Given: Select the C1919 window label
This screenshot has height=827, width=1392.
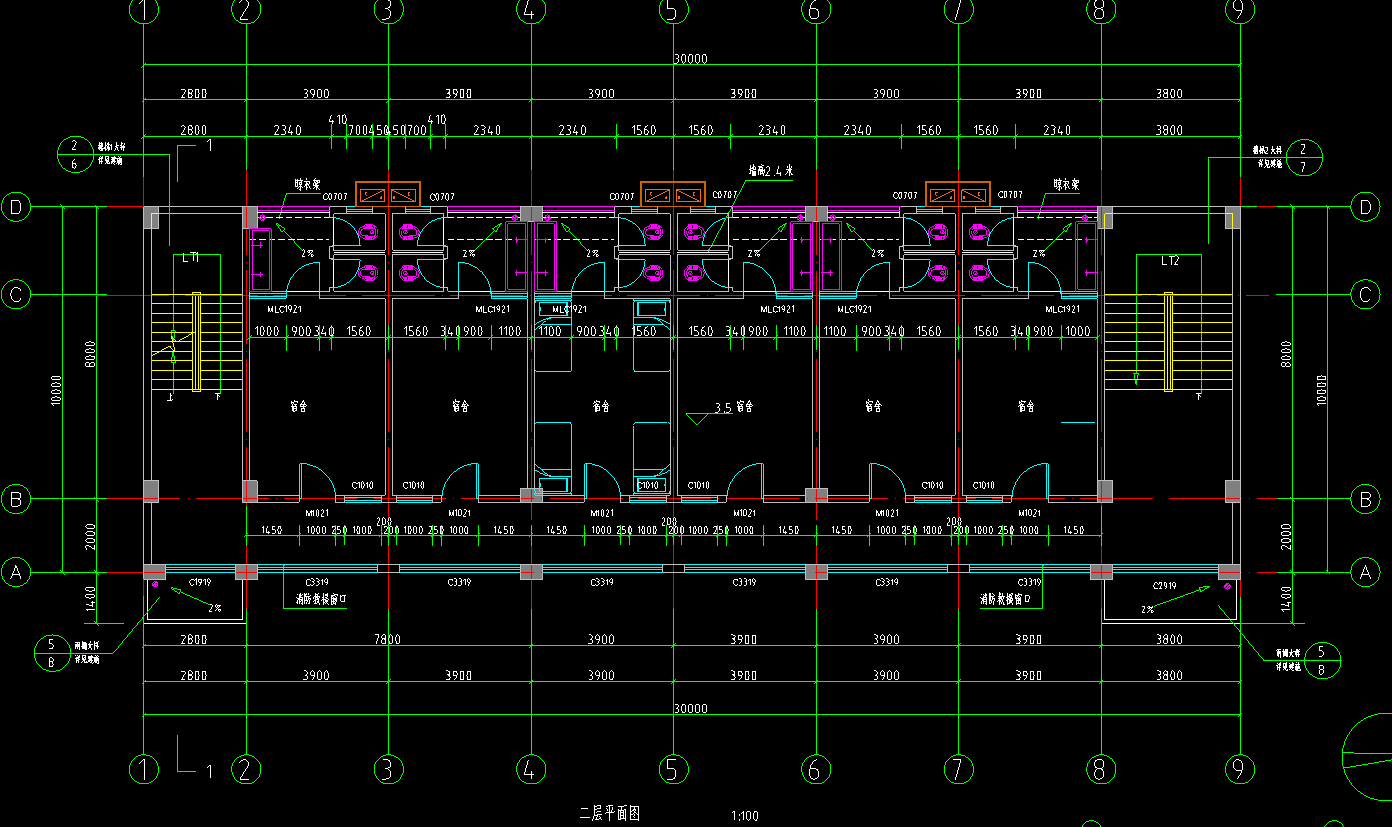Looking at the screenshot, I should point(199,582).
